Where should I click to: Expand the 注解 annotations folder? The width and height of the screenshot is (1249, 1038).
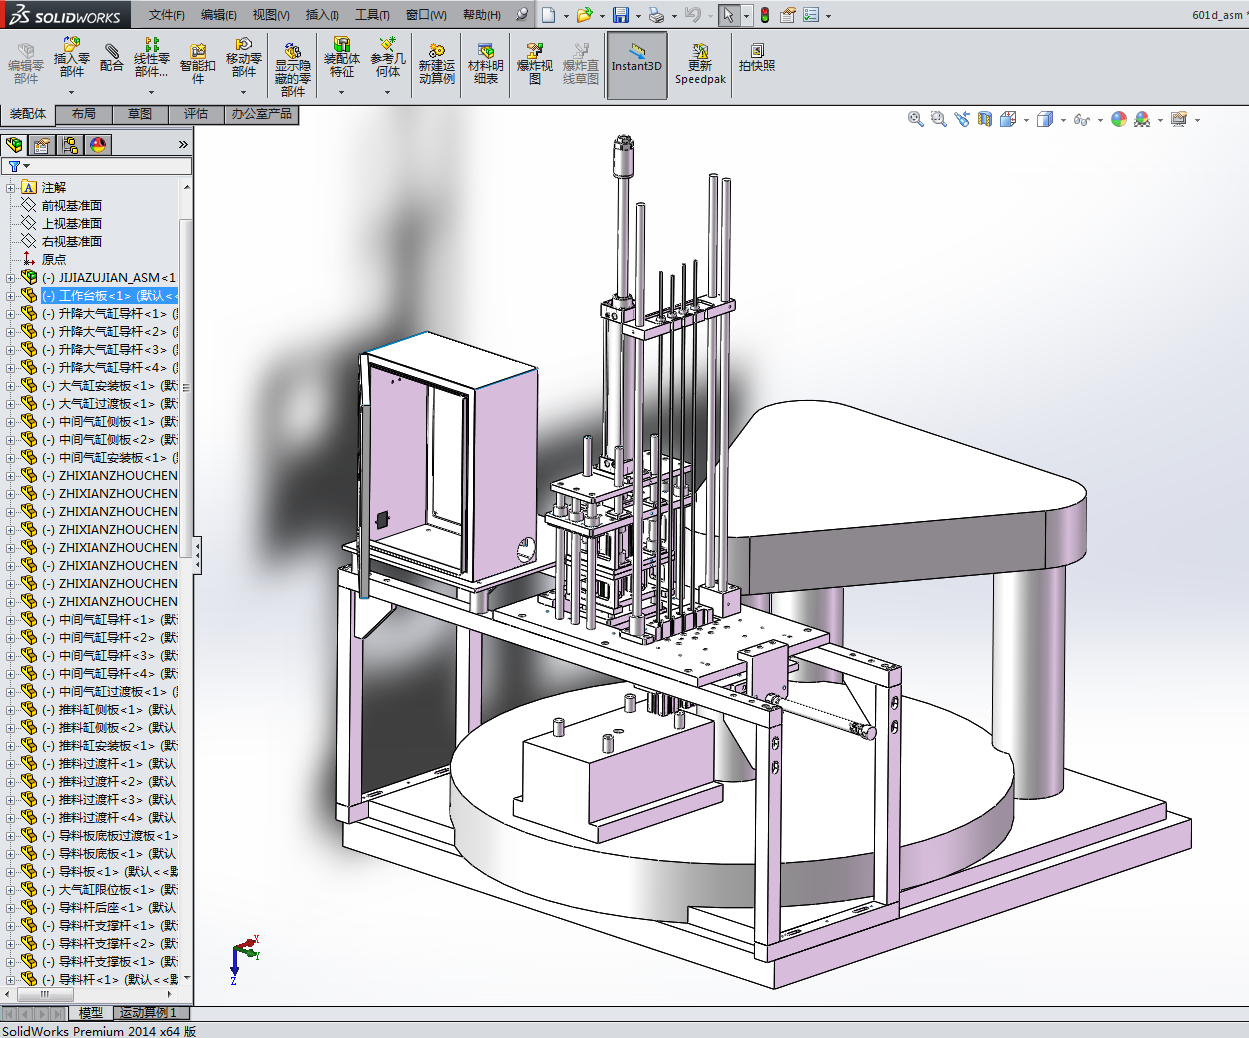[11, 188]
